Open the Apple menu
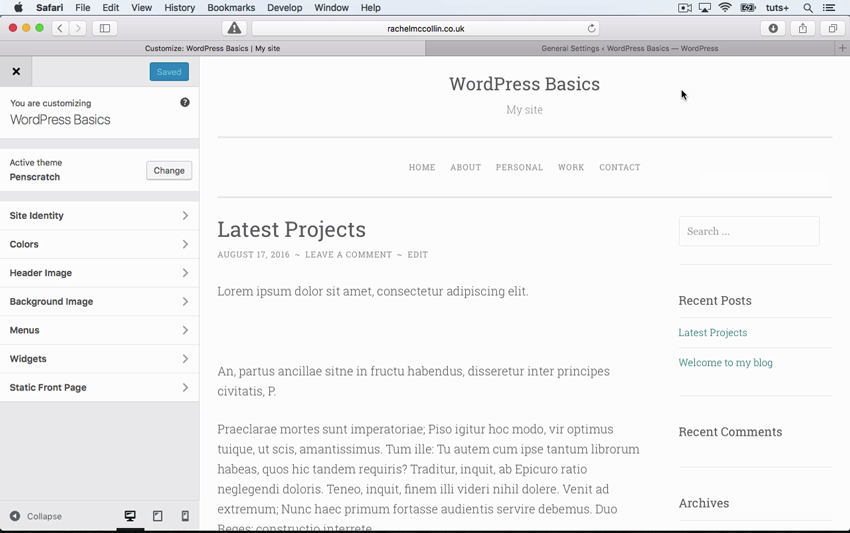850x533 pixels. (x=18, y=8)
